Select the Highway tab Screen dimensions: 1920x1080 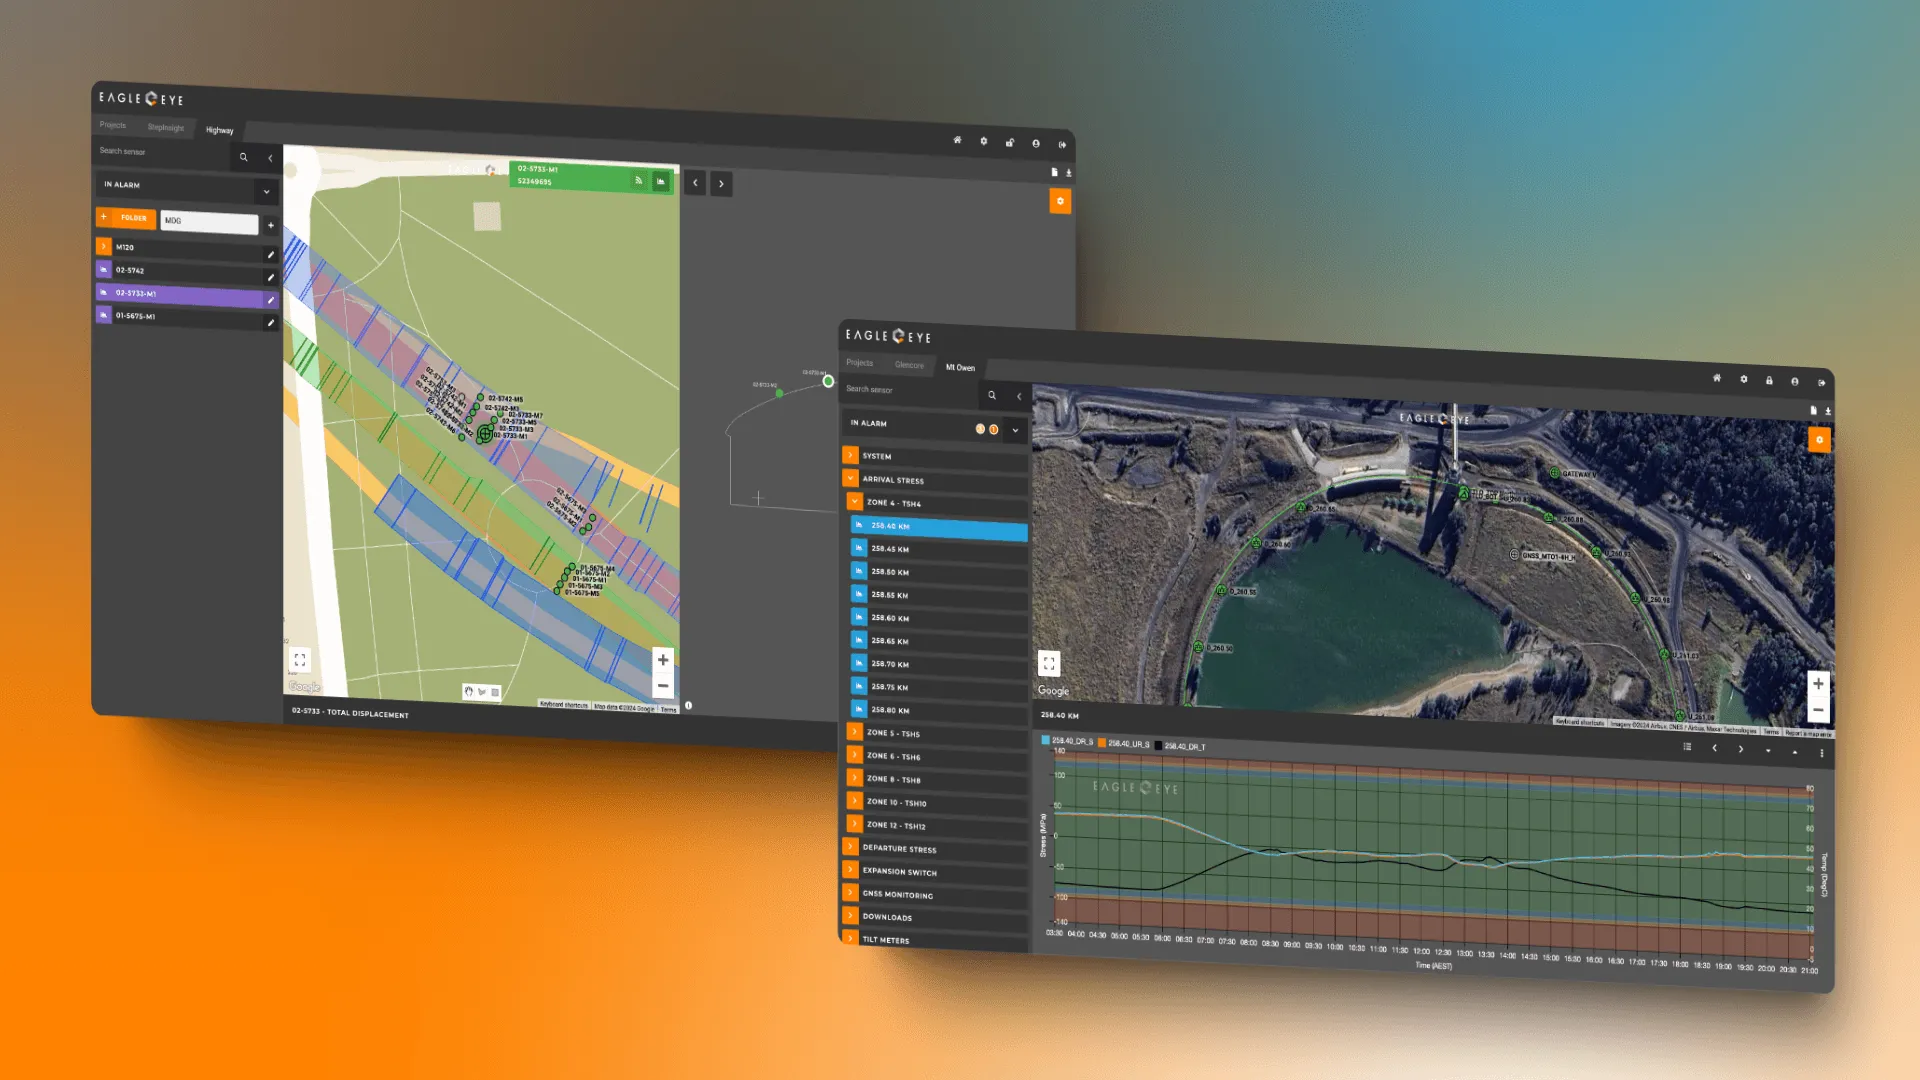point(218,130)
